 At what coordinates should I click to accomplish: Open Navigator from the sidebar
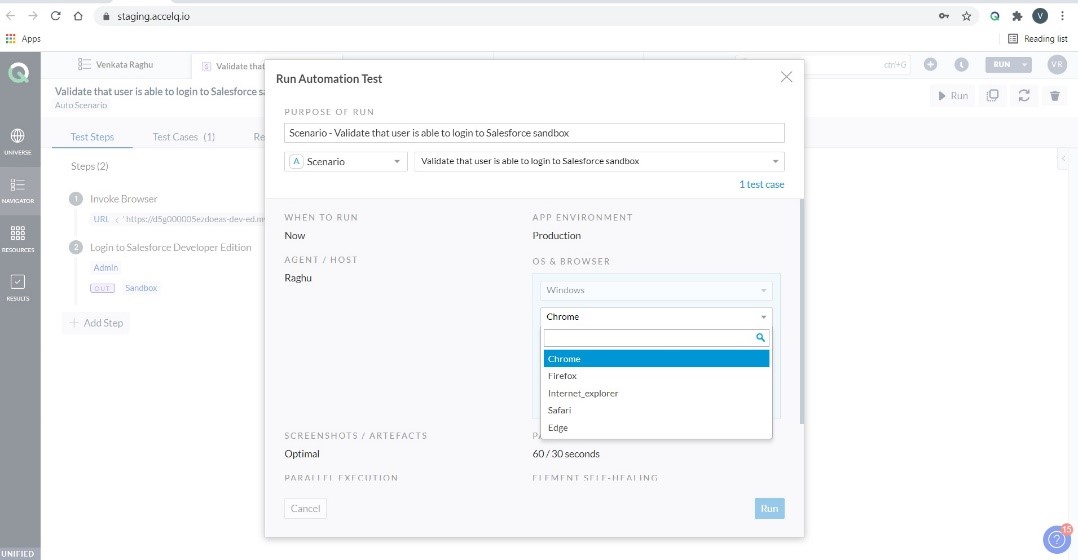pos(18,190)
